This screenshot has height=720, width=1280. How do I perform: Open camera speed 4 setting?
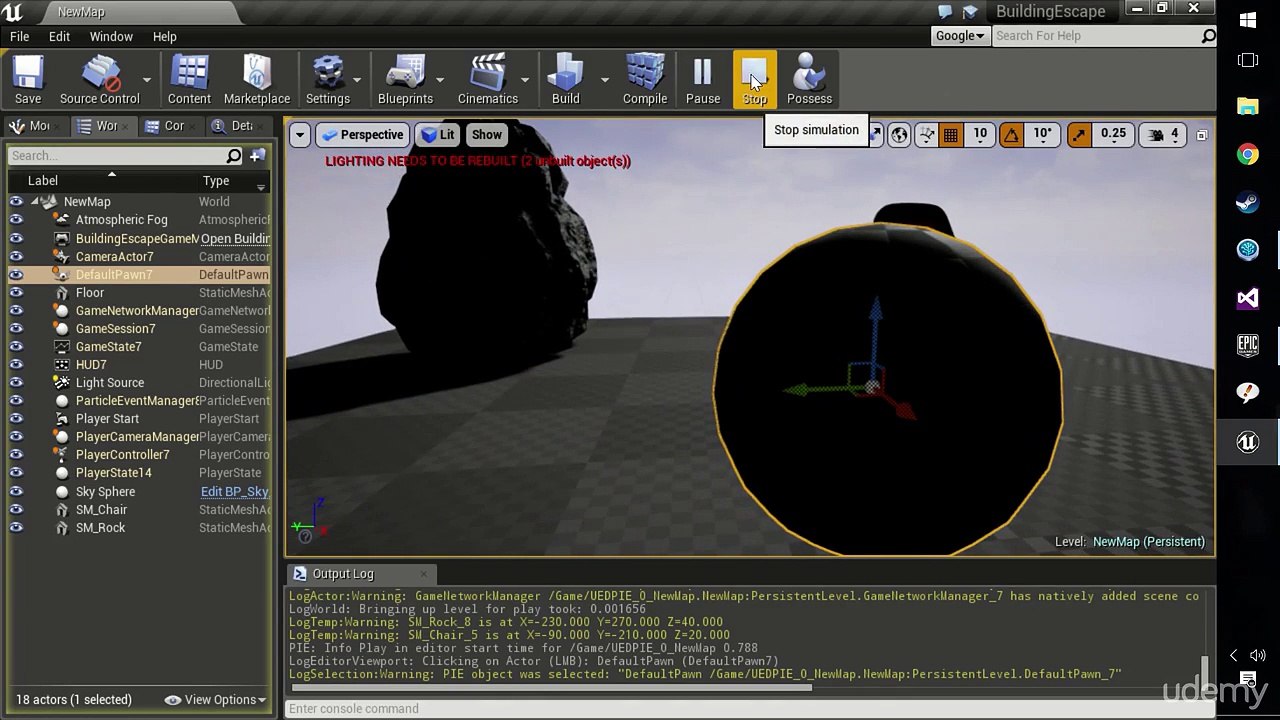(1165, 135)
